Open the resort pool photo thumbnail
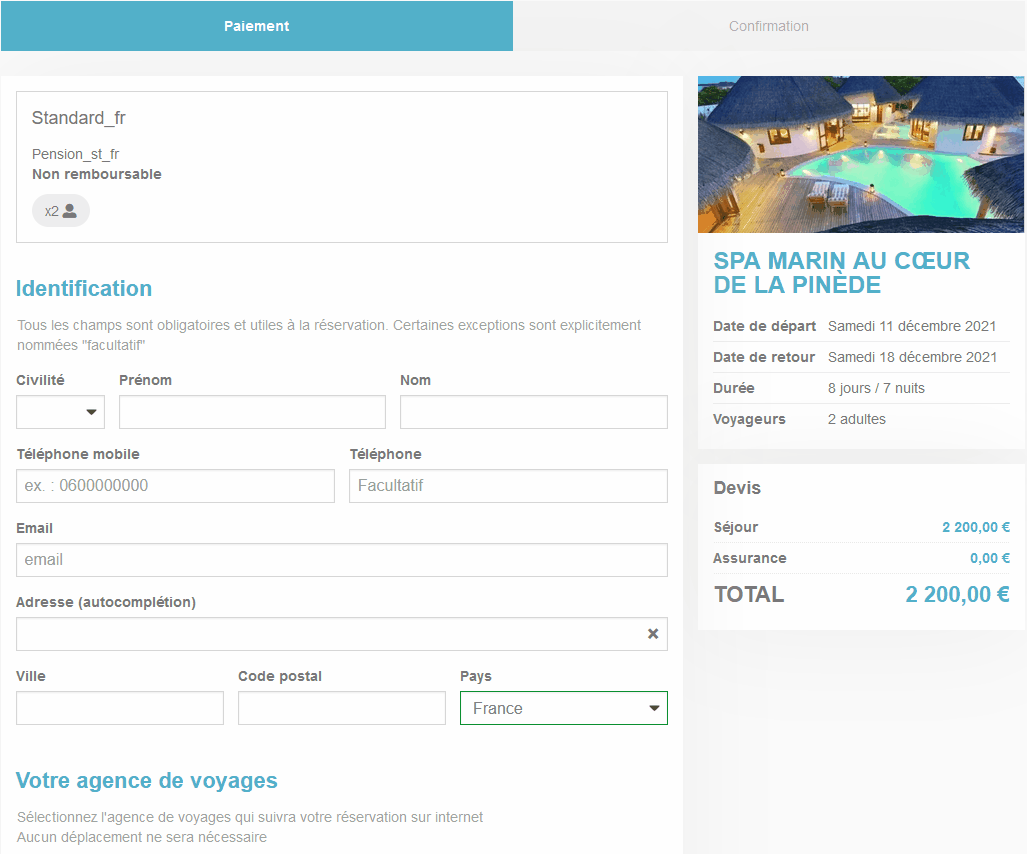1027x854 pixels. point(860,154)
